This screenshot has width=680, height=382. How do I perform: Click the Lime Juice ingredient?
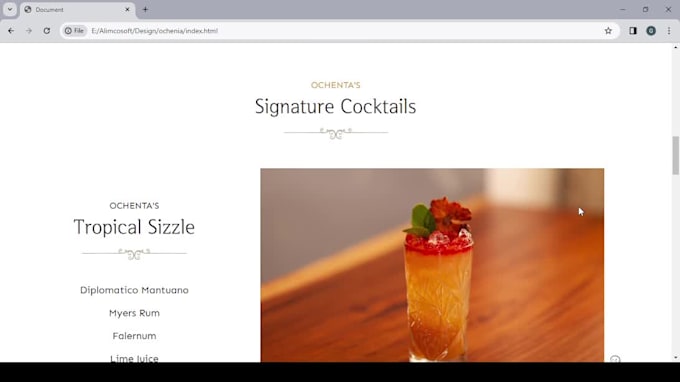(x=134, y=358)
